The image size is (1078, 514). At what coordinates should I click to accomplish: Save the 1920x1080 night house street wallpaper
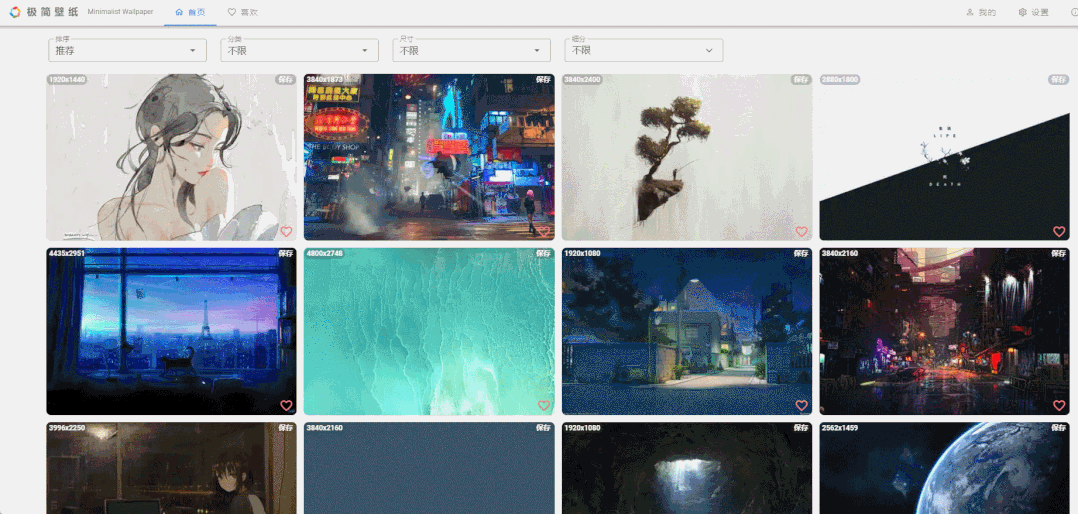[800, 254]
